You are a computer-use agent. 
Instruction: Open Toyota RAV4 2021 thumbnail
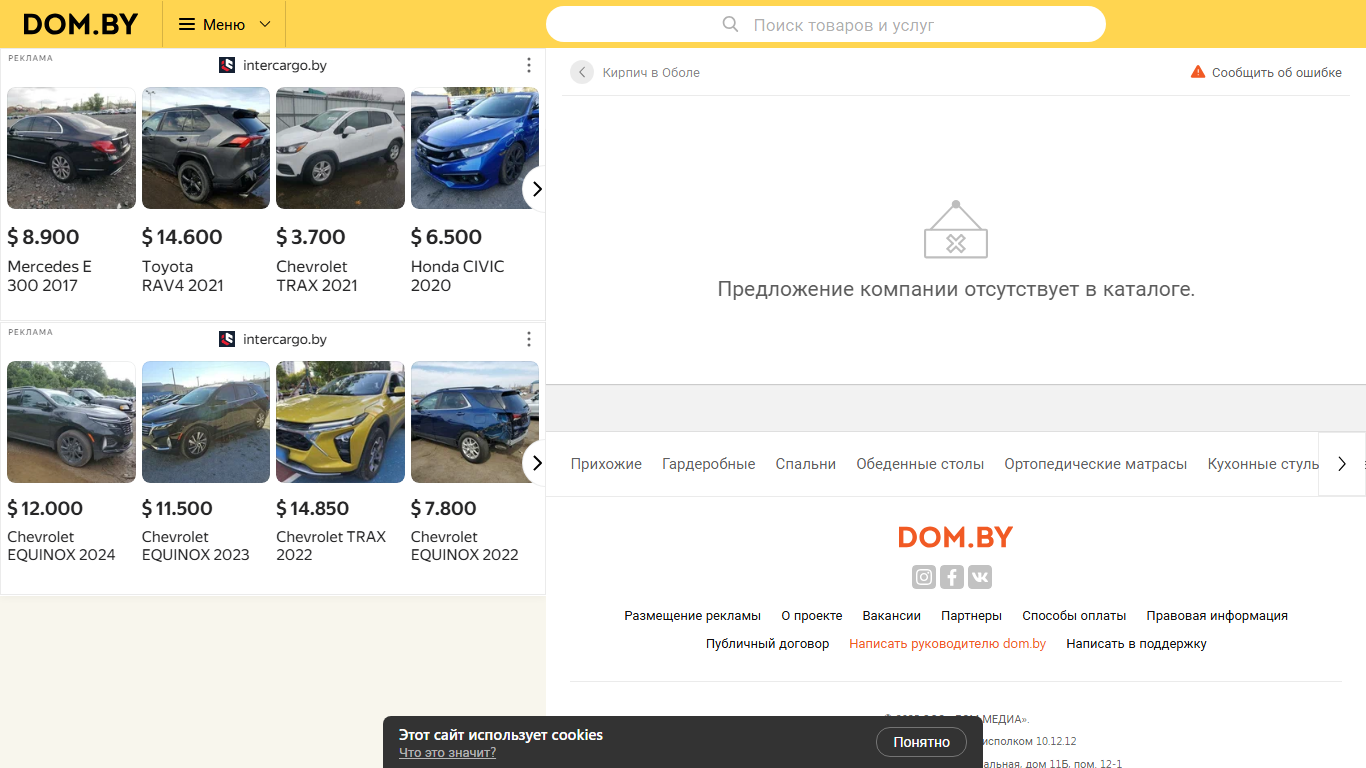point(206,148)
